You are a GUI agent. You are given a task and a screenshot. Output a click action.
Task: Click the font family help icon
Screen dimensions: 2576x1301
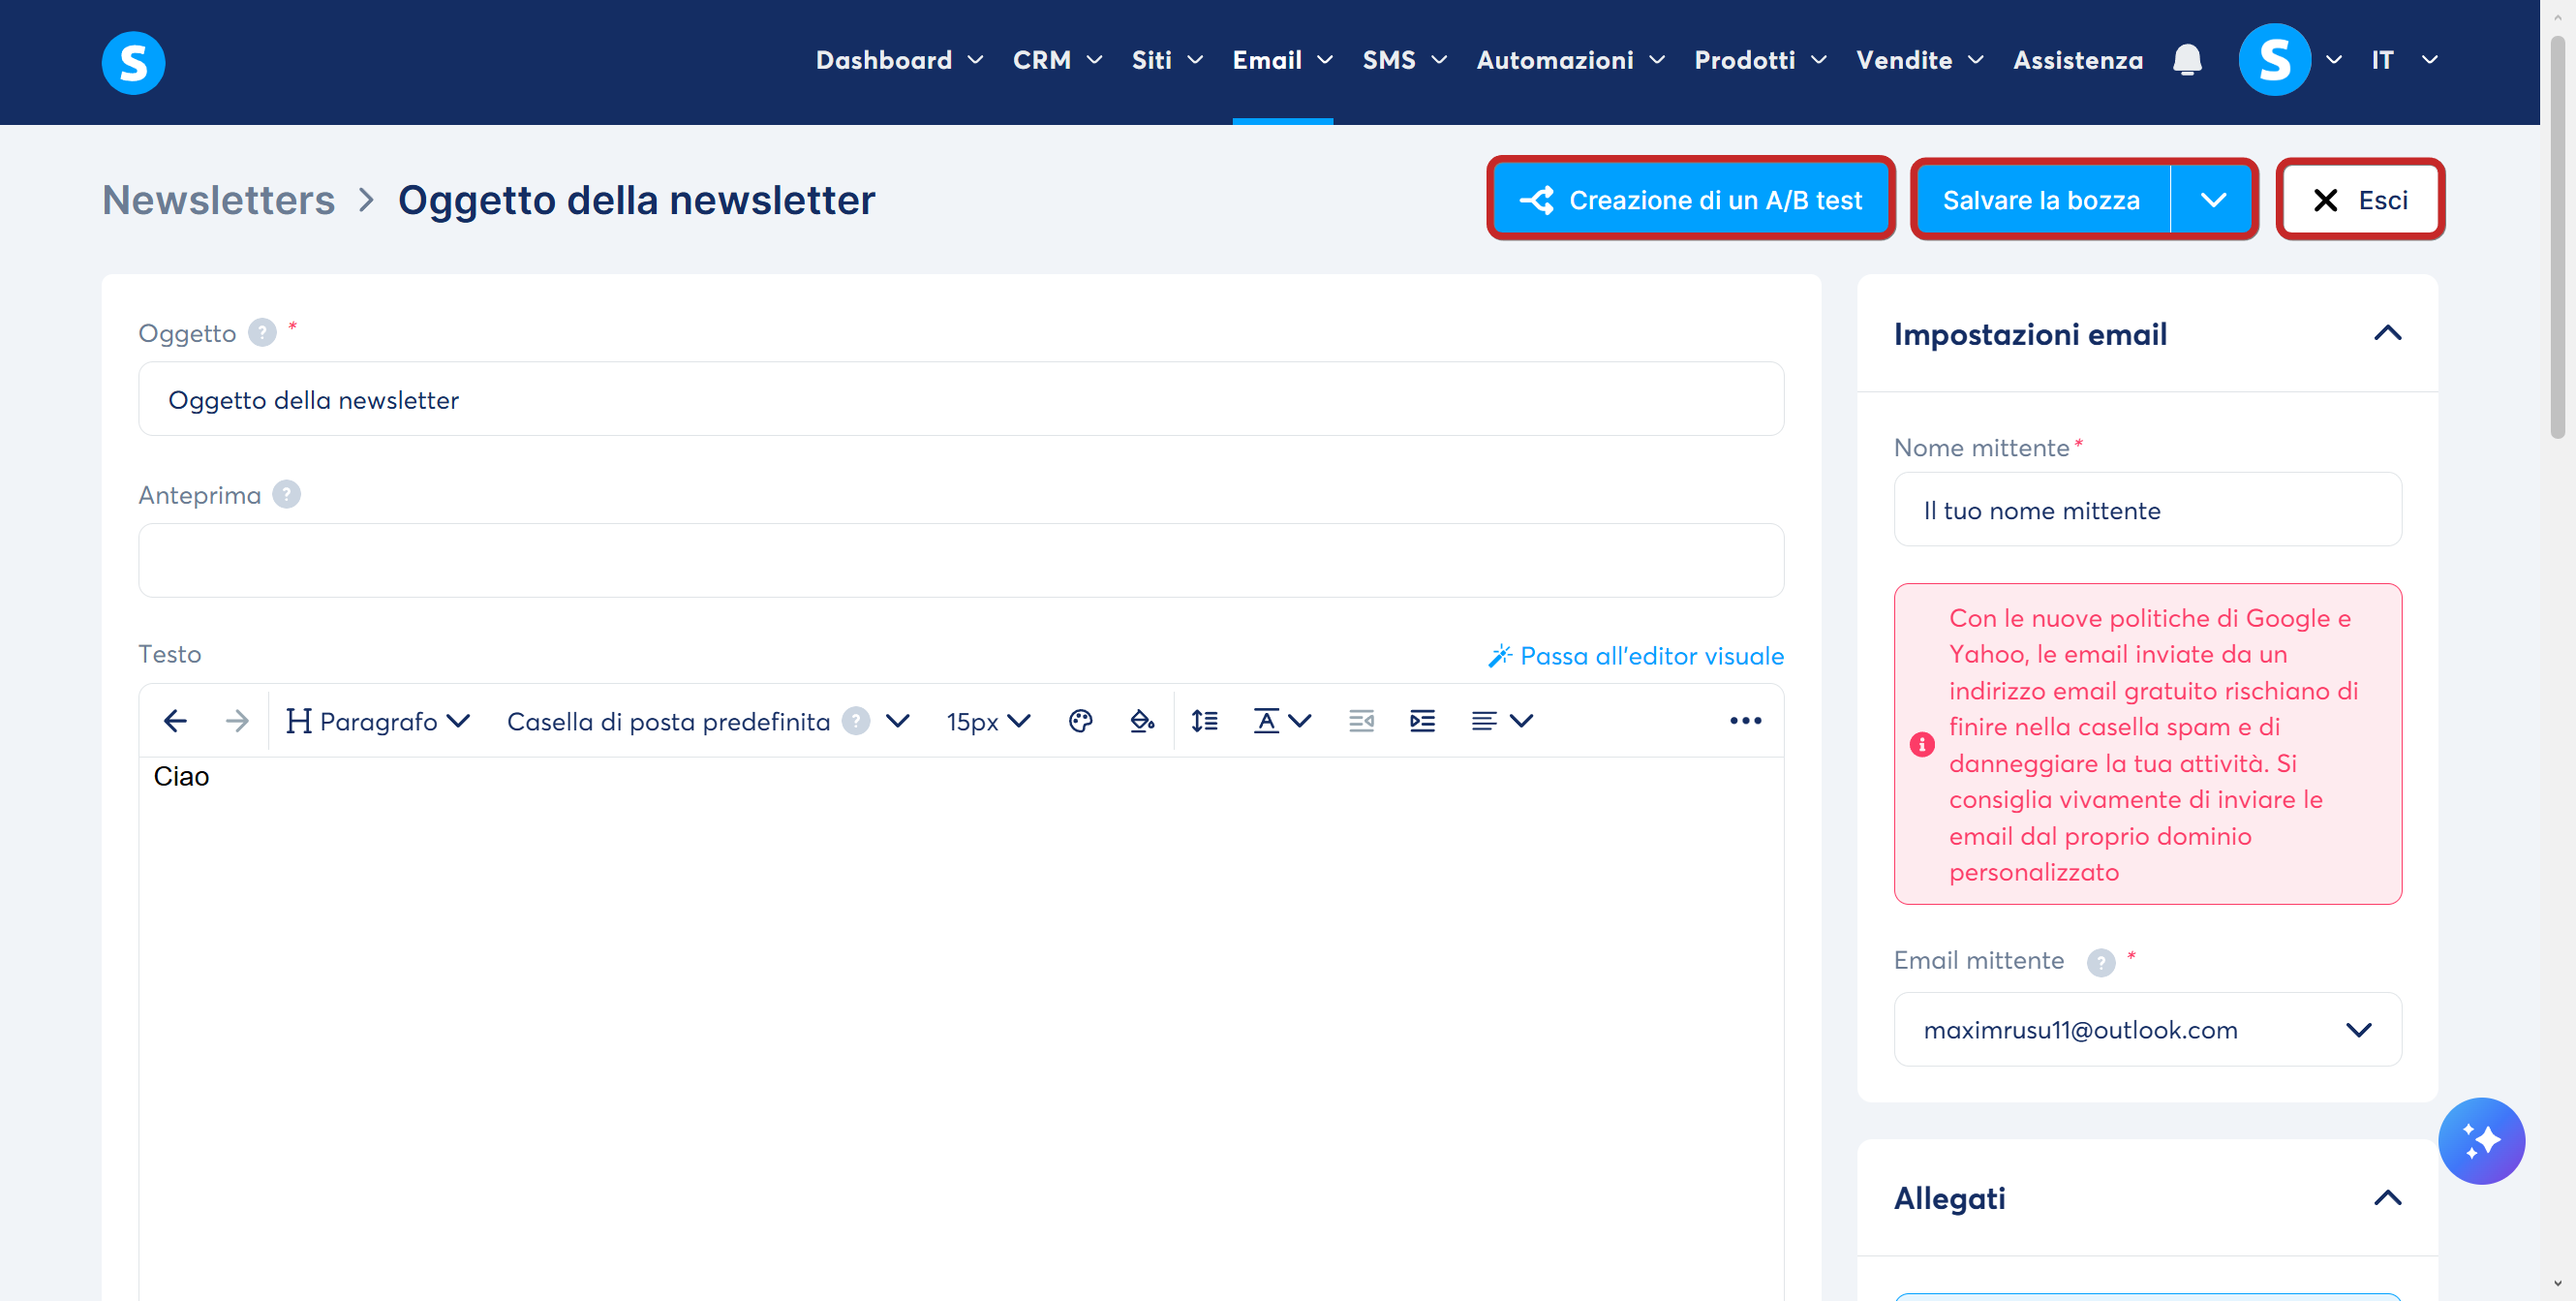pyautogui.click(x=856, y=721)
